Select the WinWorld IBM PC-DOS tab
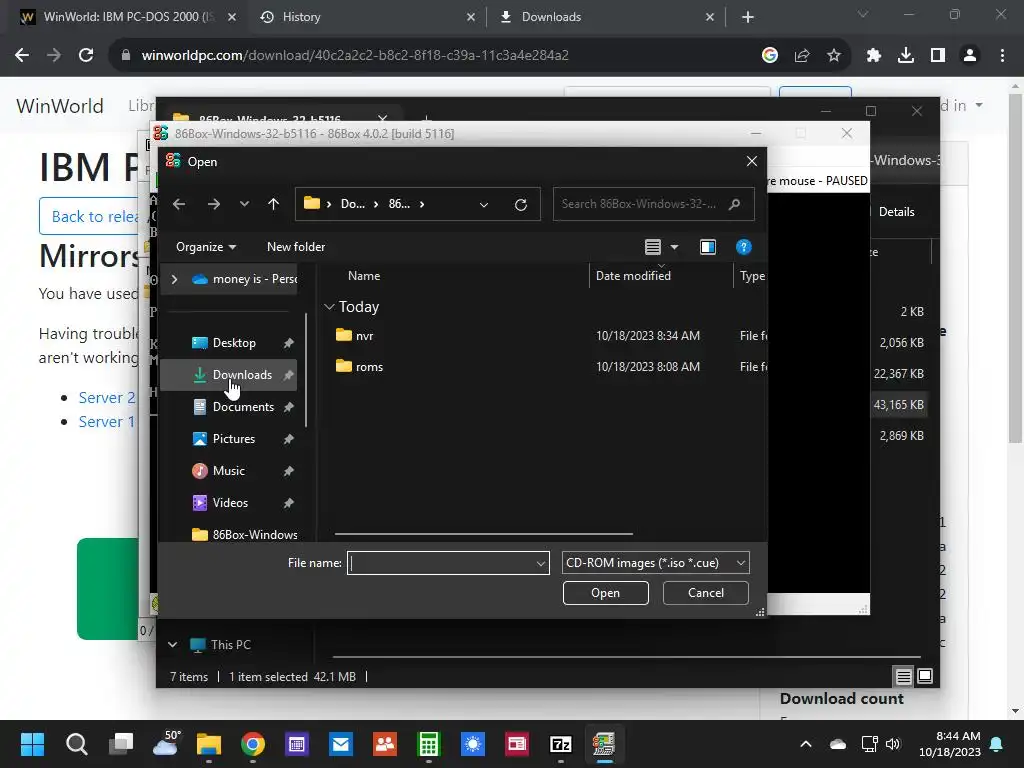Image resolution: width=1024 pixels, height=768 pixels. 128,17
